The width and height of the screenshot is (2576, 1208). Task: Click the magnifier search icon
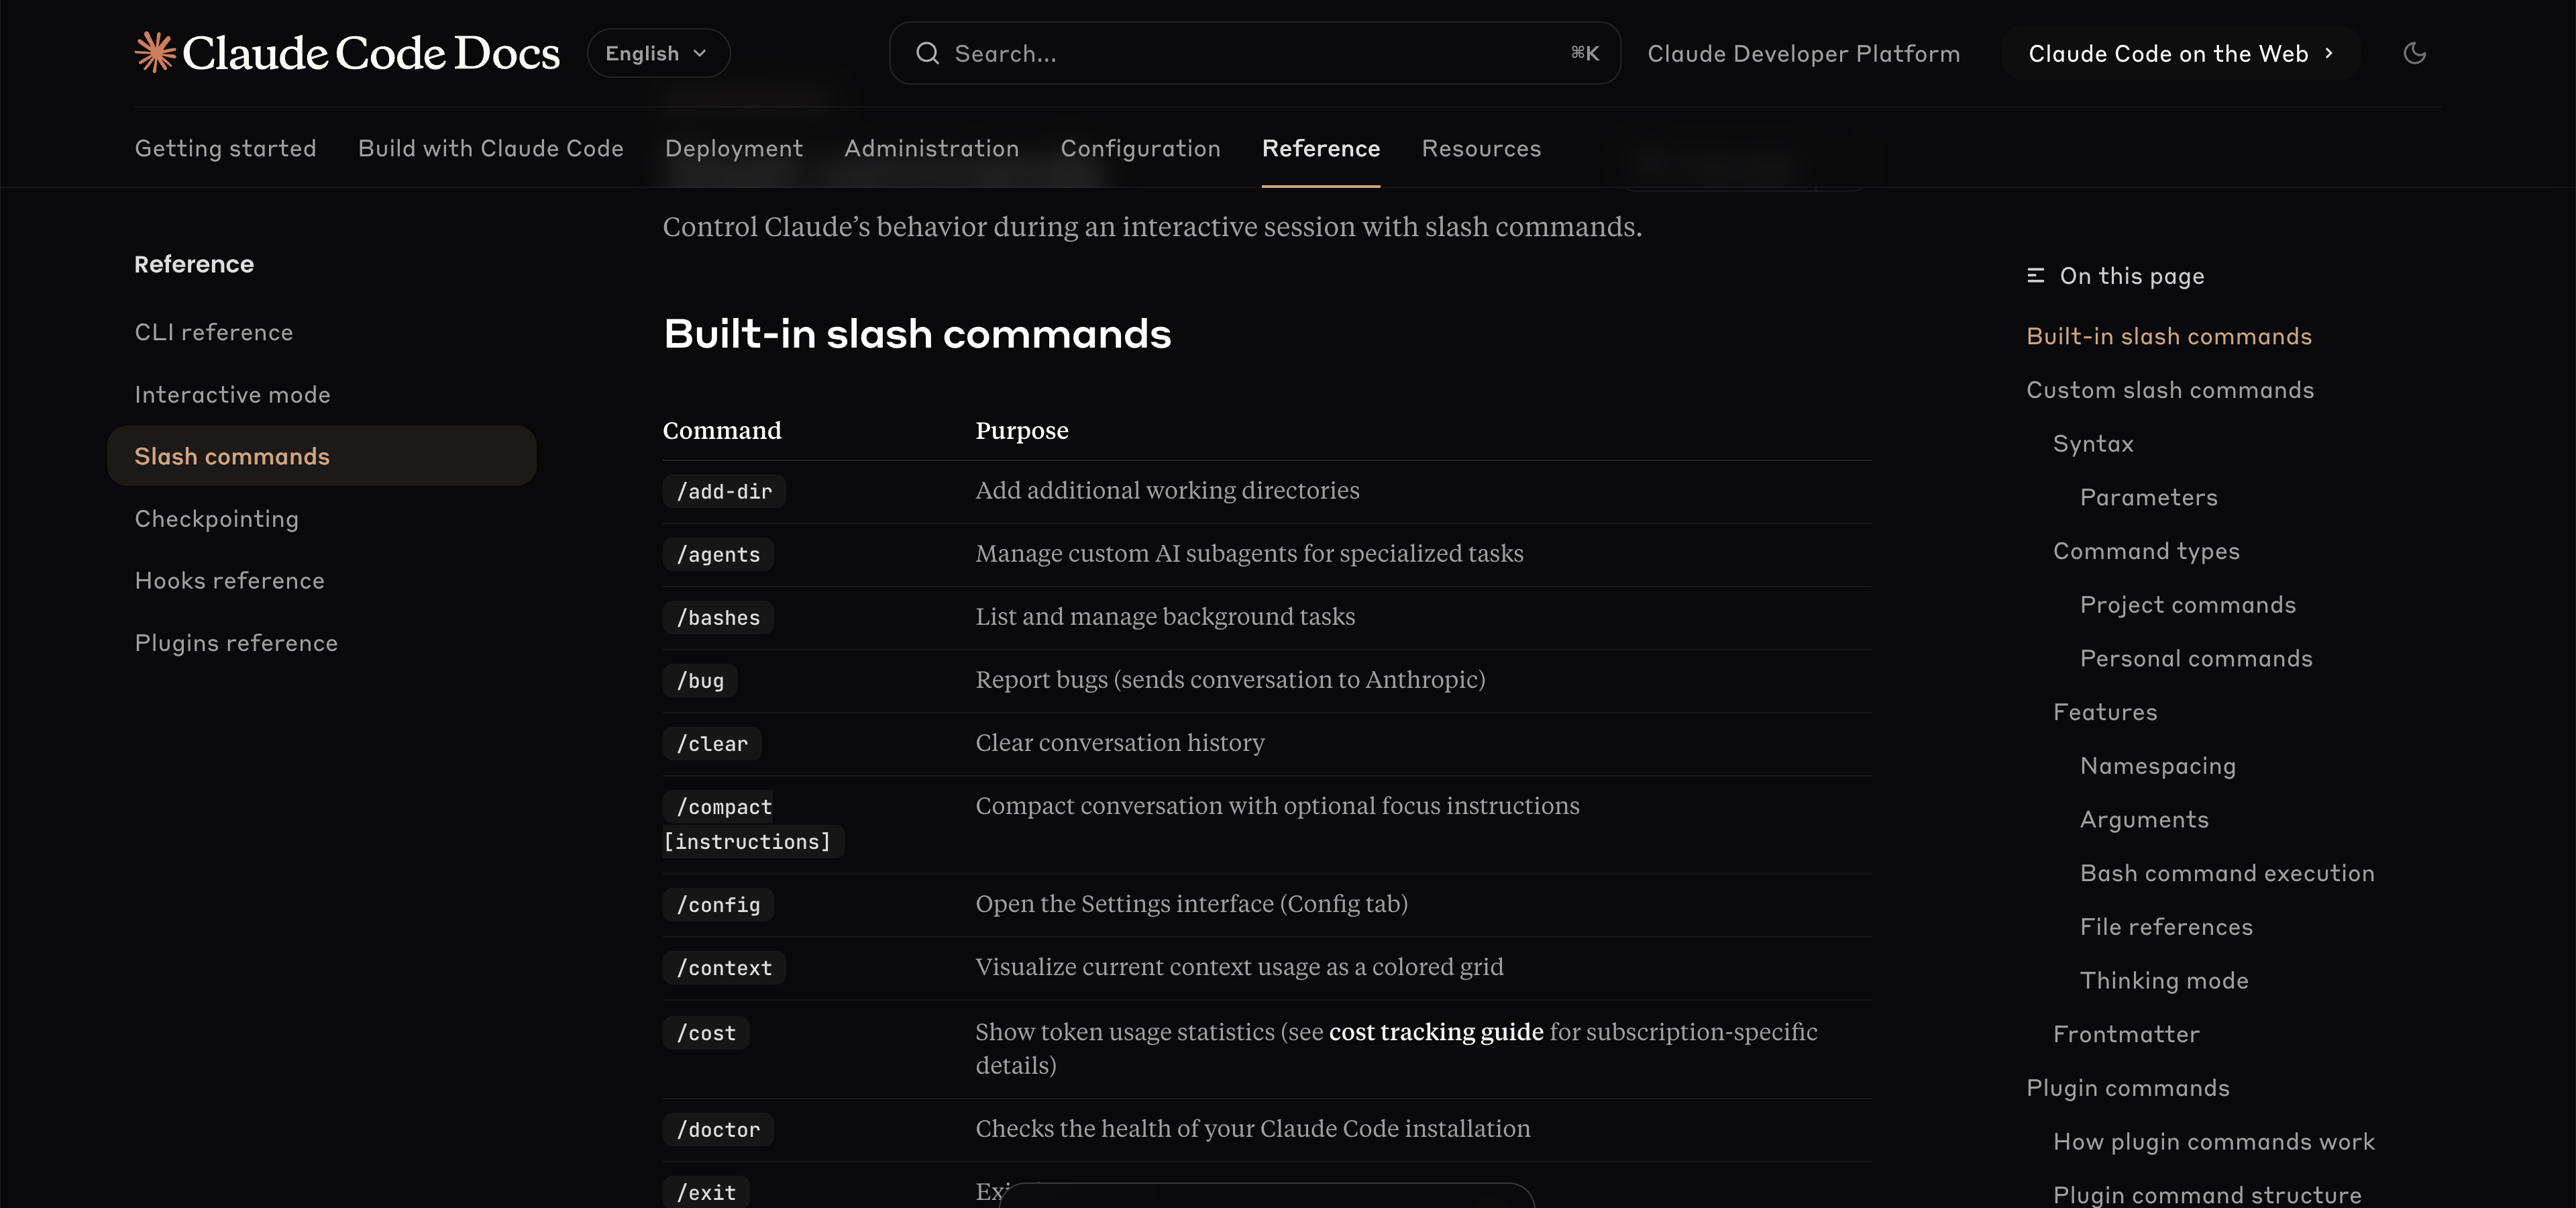(927, 53)
